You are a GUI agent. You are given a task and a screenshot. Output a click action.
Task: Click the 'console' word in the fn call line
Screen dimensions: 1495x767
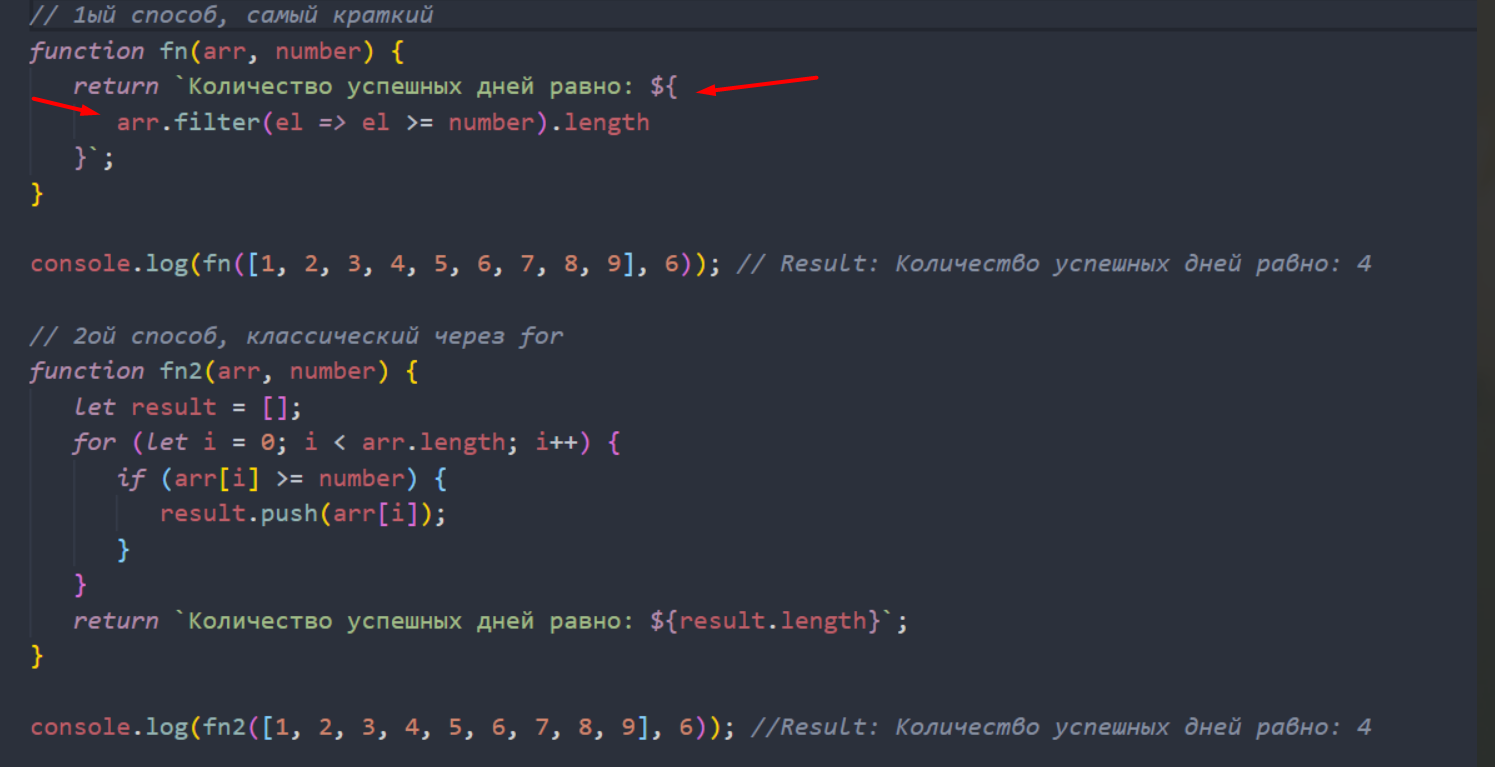click(x=80, y=264)
